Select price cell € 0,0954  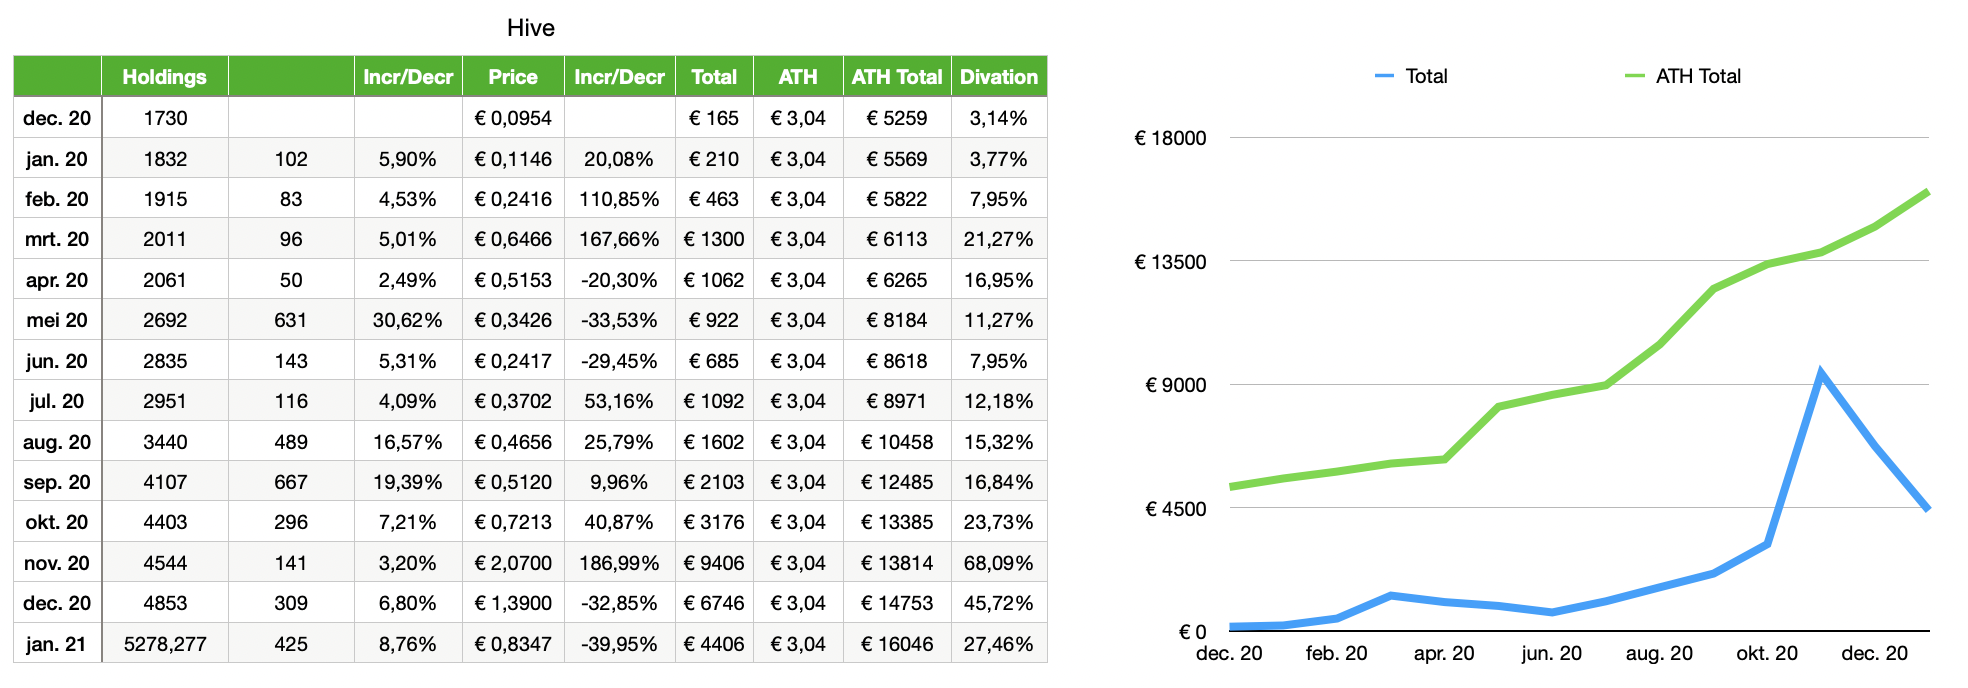[x=513, y=118]
